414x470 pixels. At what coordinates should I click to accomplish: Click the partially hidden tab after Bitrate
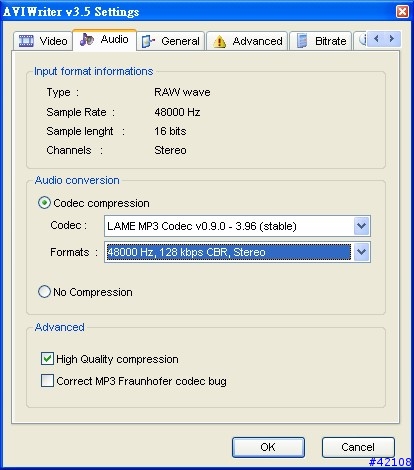360,41
